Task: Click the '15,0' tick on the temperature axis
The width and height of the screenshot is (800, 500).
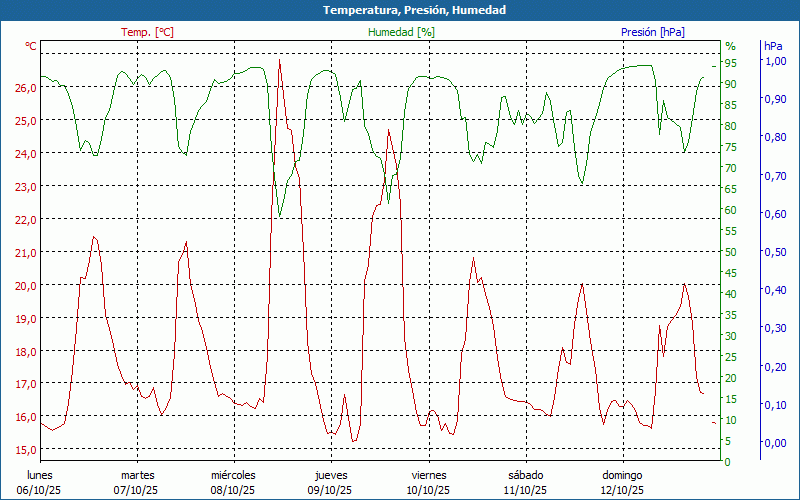Action: 26,450
